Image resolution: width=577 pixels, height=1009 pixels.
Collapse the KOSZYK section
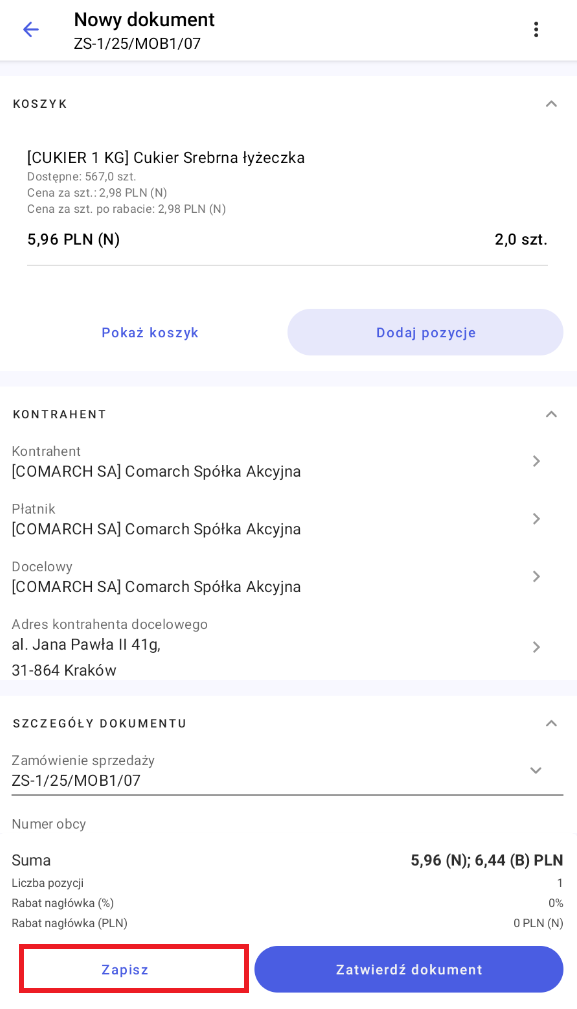point(551,104)
